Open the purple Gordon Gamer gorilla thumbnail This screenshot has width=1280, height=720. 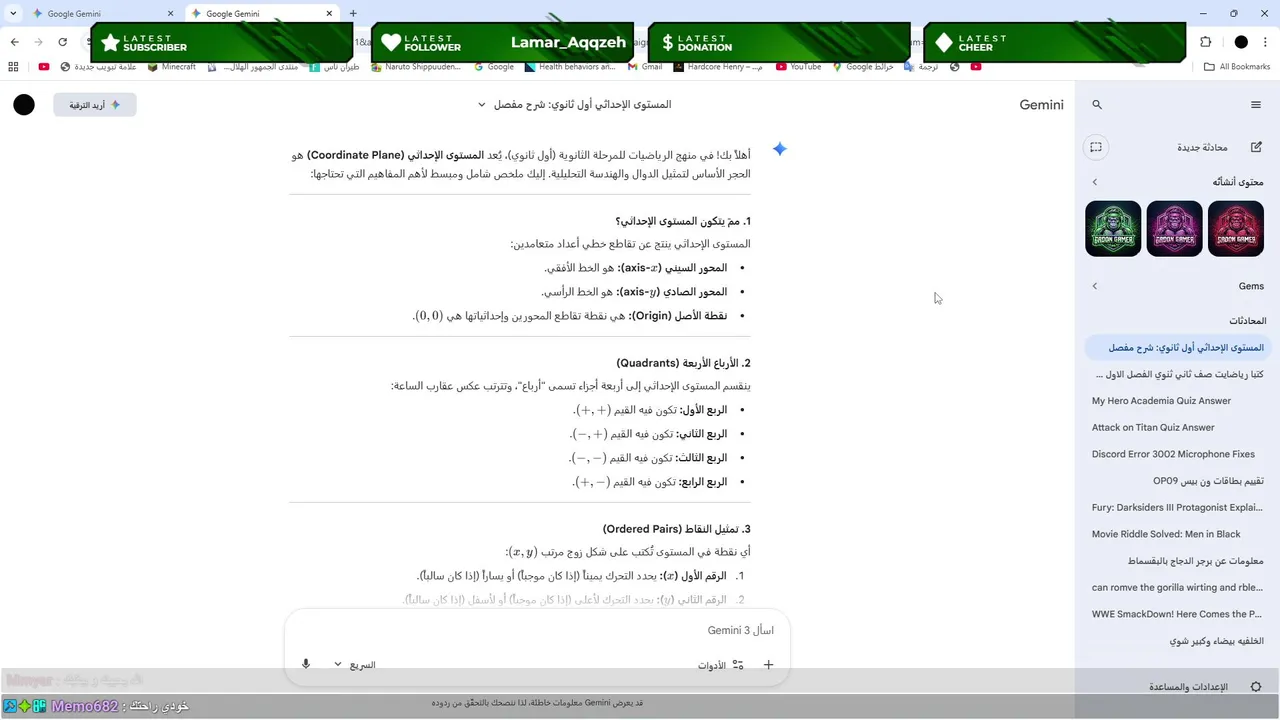1175,229
